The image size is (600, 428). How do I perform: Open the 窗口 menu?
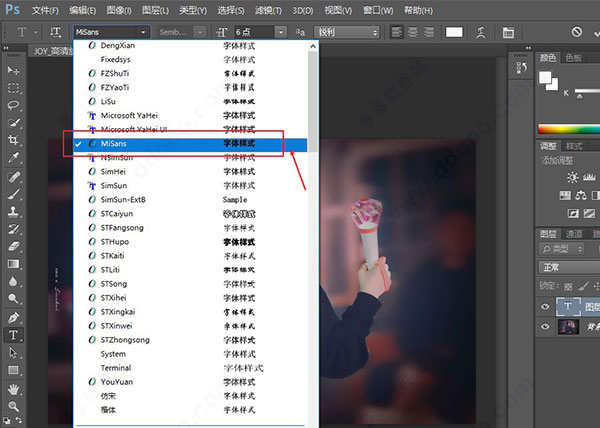pyautogui.click(x=378, y=10)
